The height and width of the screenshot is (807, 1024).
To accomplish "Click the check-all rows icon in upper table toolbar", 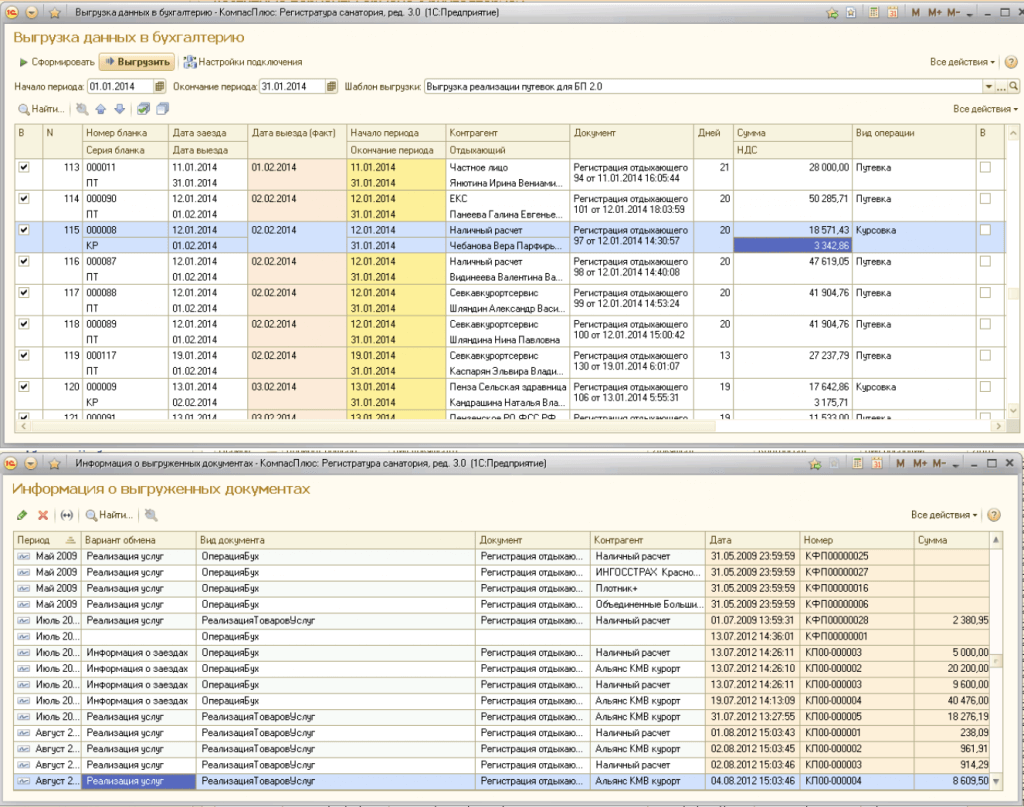I will click(143, 109).
